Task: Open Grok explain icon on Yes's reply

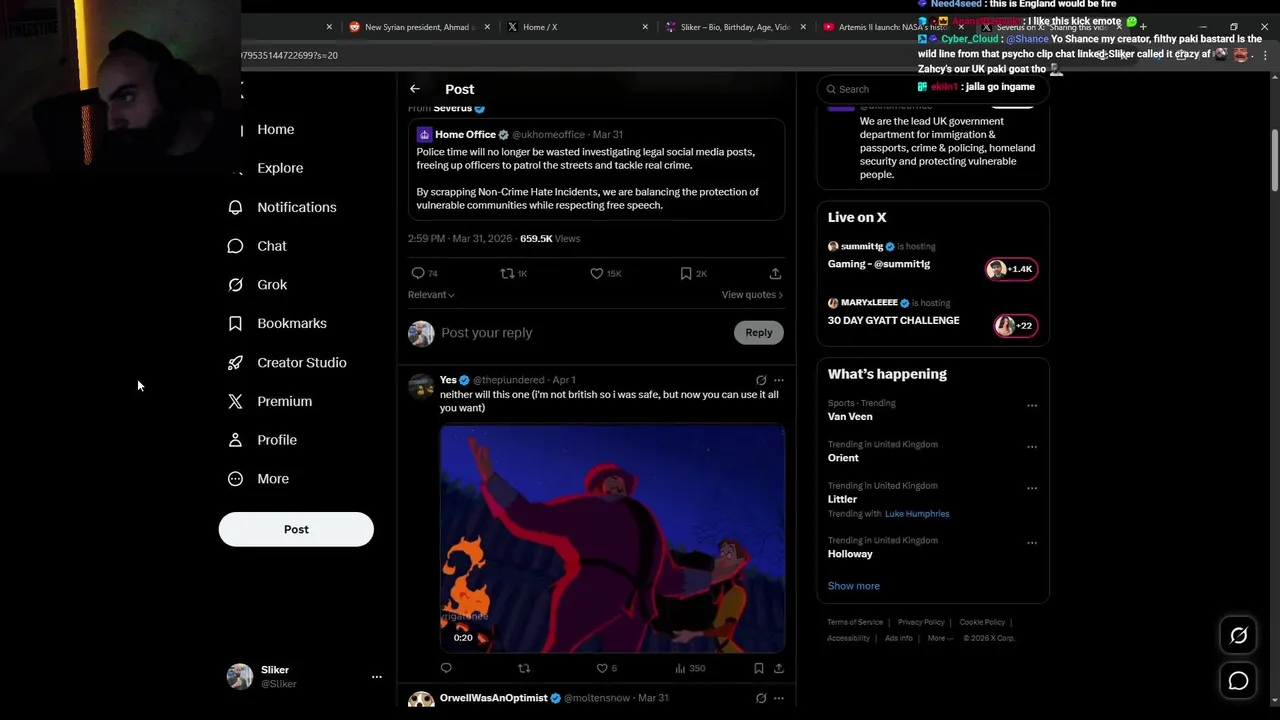Action: [761, 380]
